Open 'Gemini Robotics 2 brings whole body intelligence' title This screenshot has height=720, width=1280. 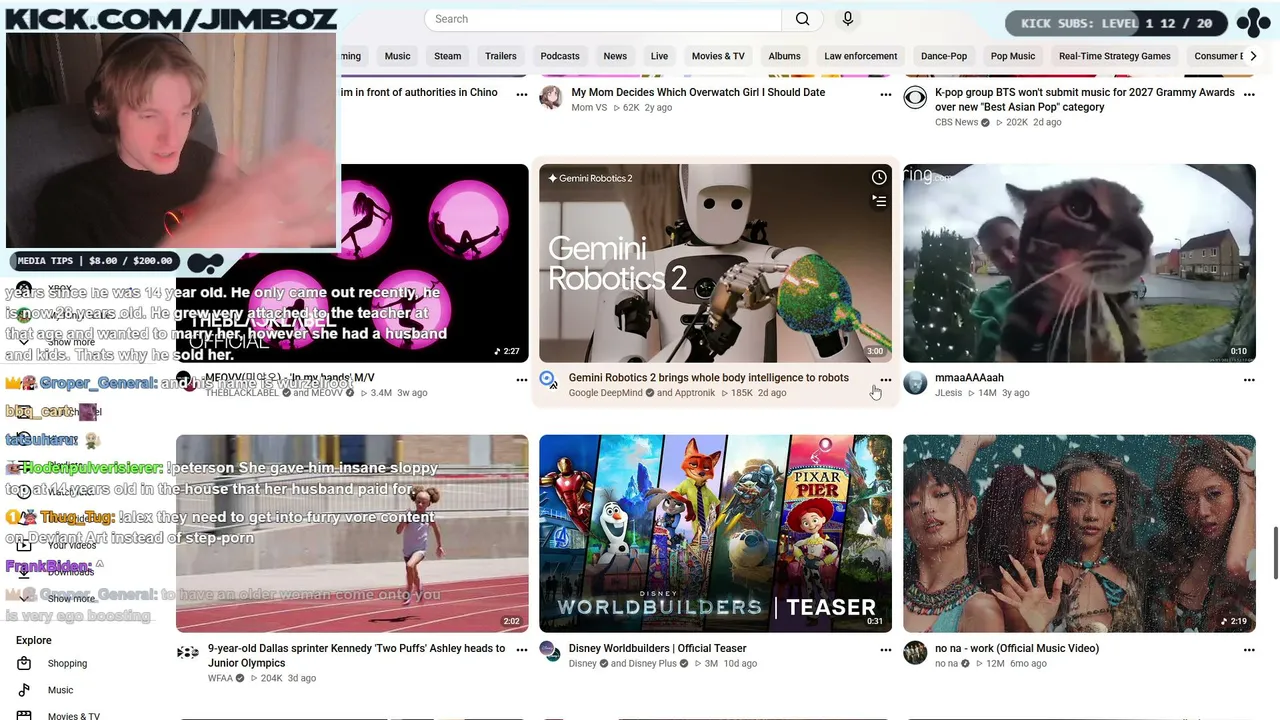709,378
